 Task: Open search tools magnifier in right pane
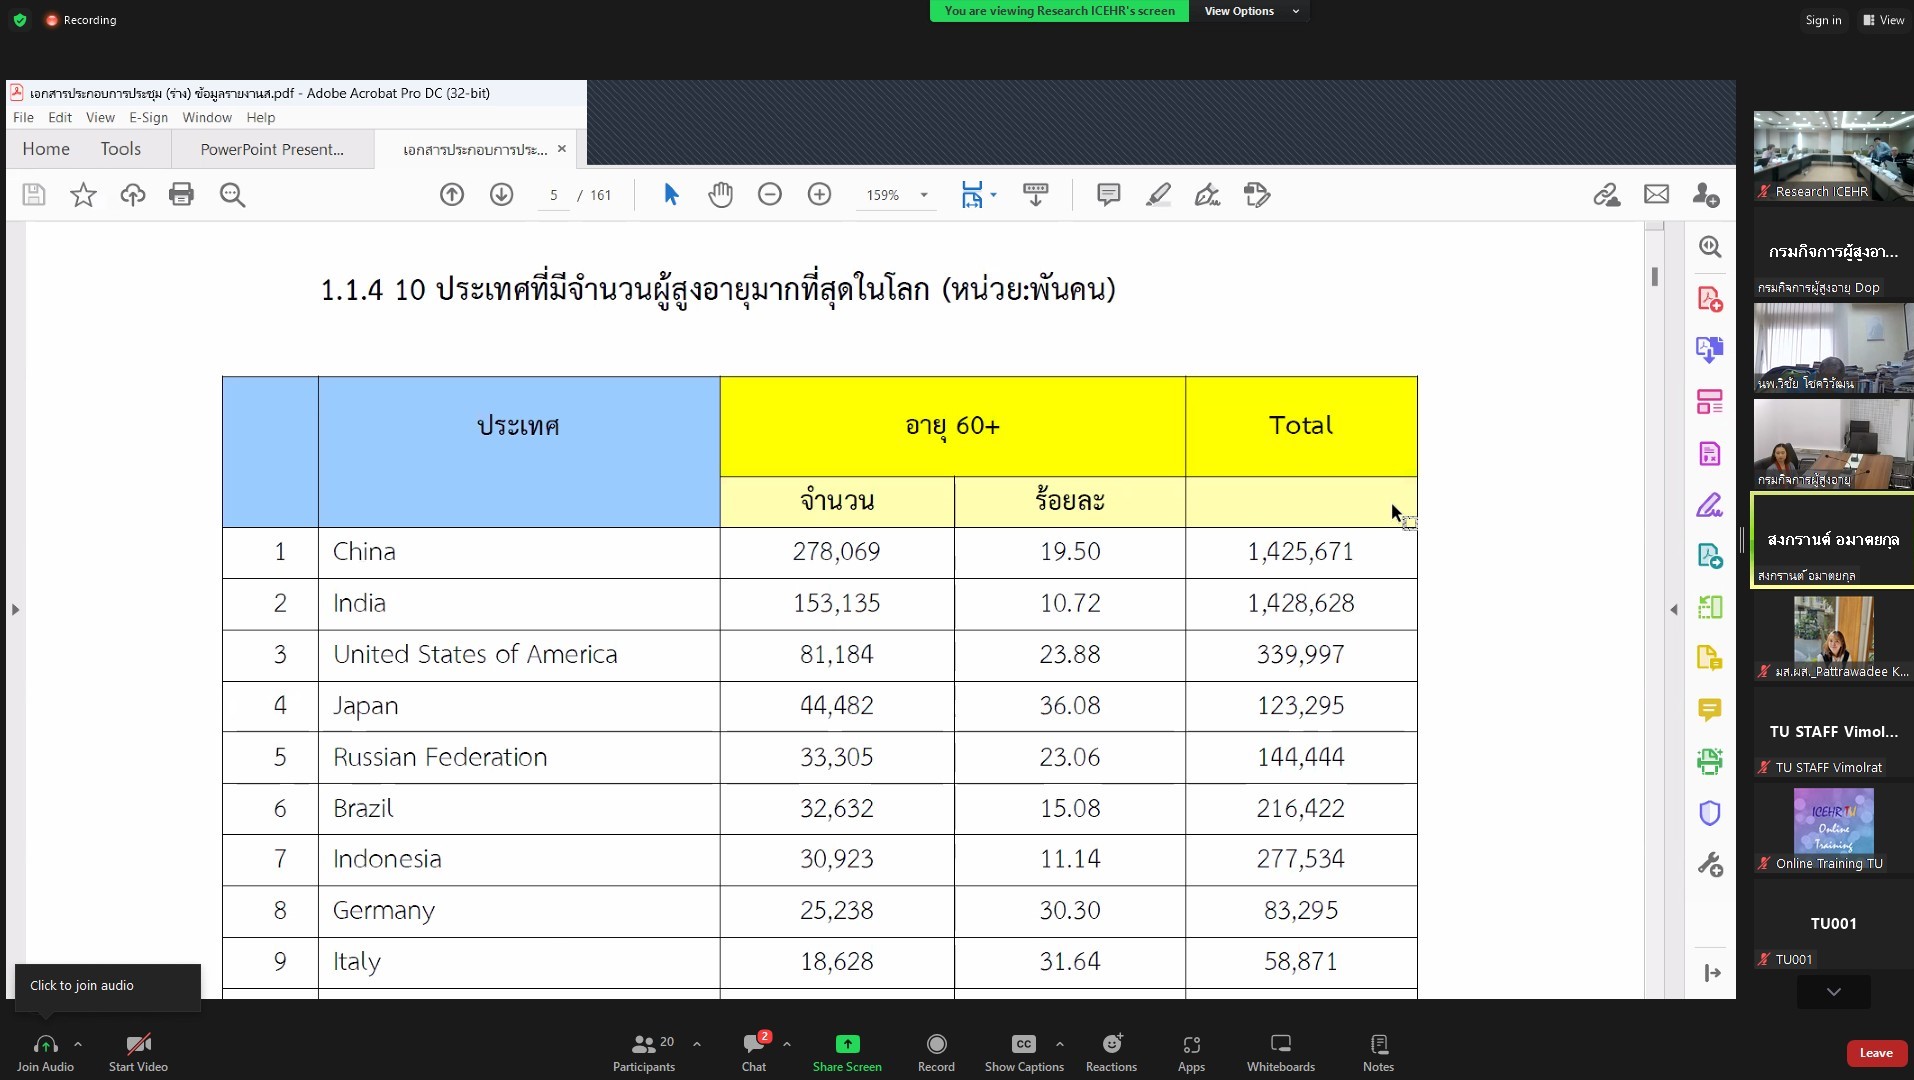1710,247
